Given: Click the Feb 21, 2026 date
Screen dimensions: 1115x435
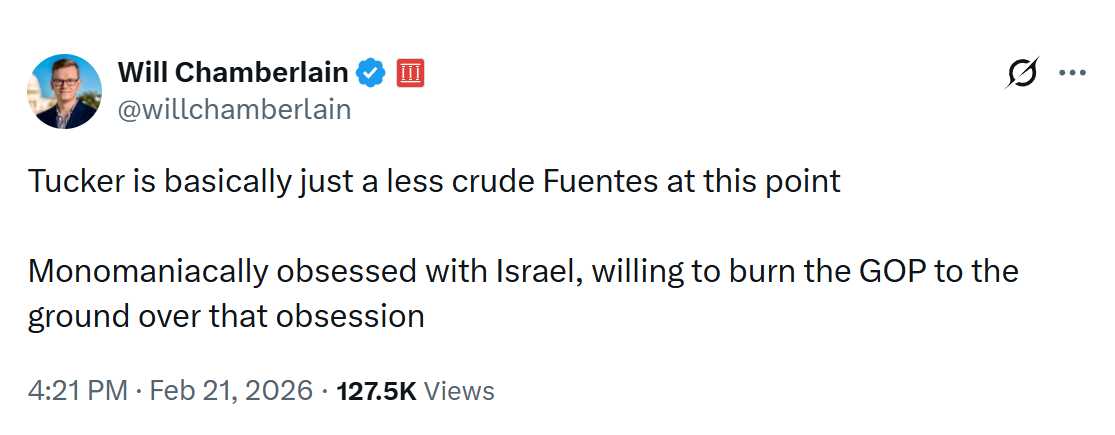Looking at the screenshot, I should [x=230, y=390].
